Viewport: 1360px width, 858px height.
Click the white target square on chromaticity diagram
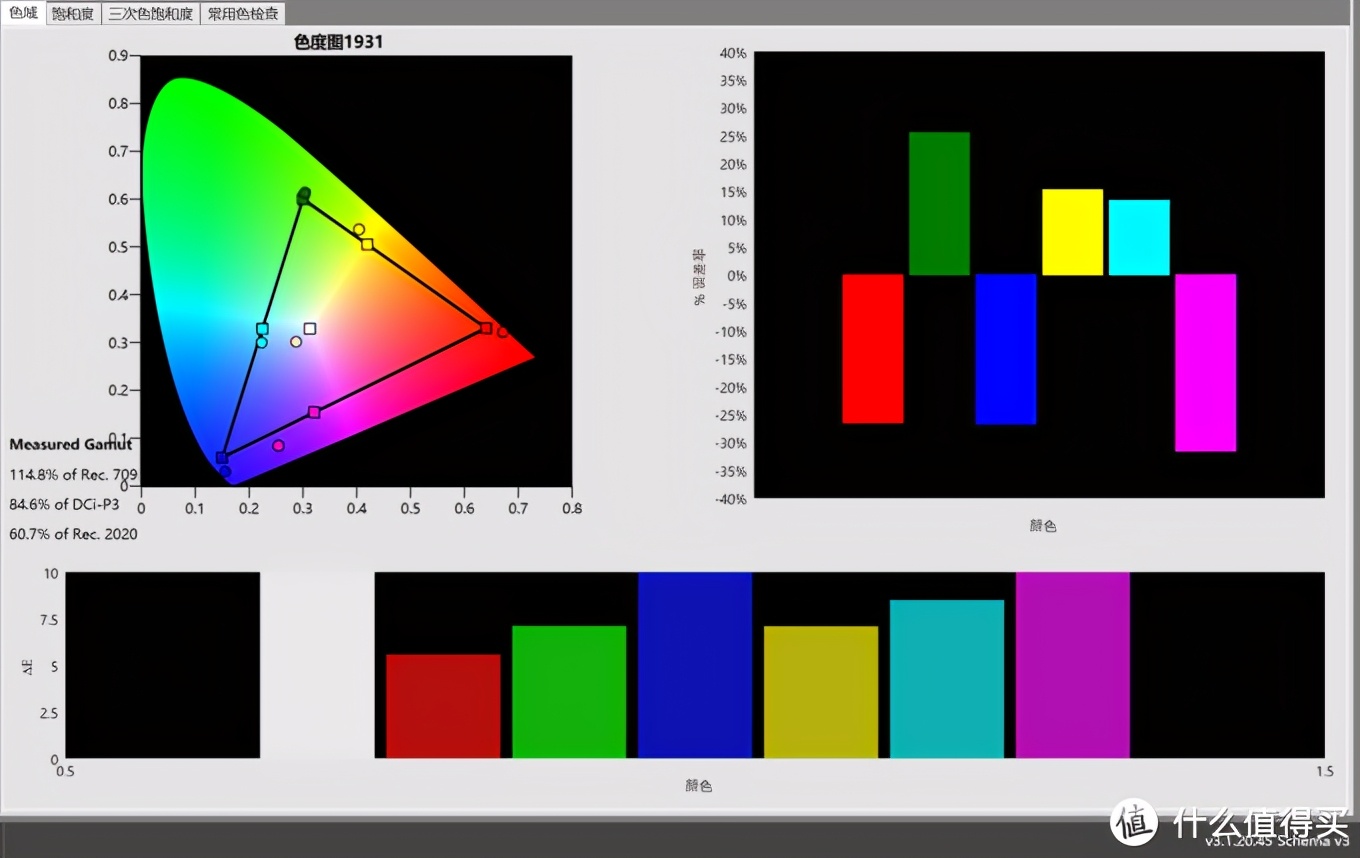[x=310, y=329]
